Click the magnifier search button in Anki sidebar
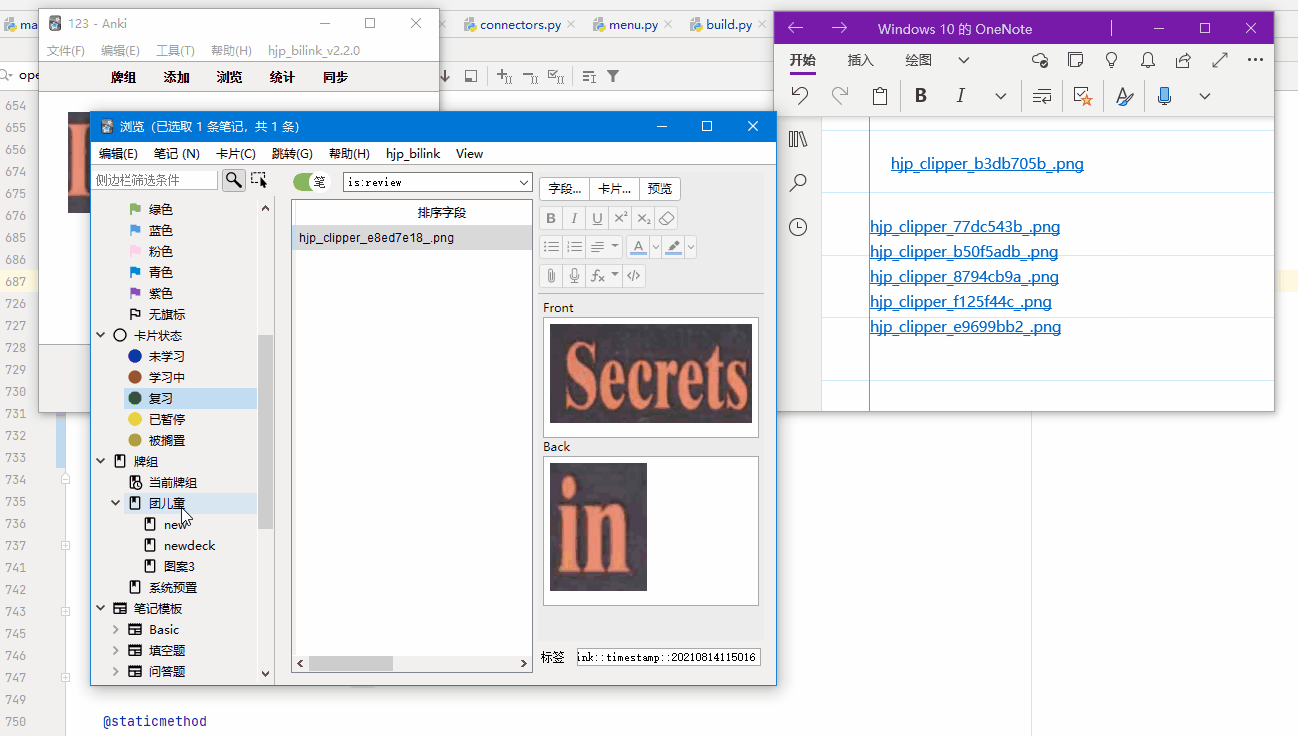 [233, 180]
